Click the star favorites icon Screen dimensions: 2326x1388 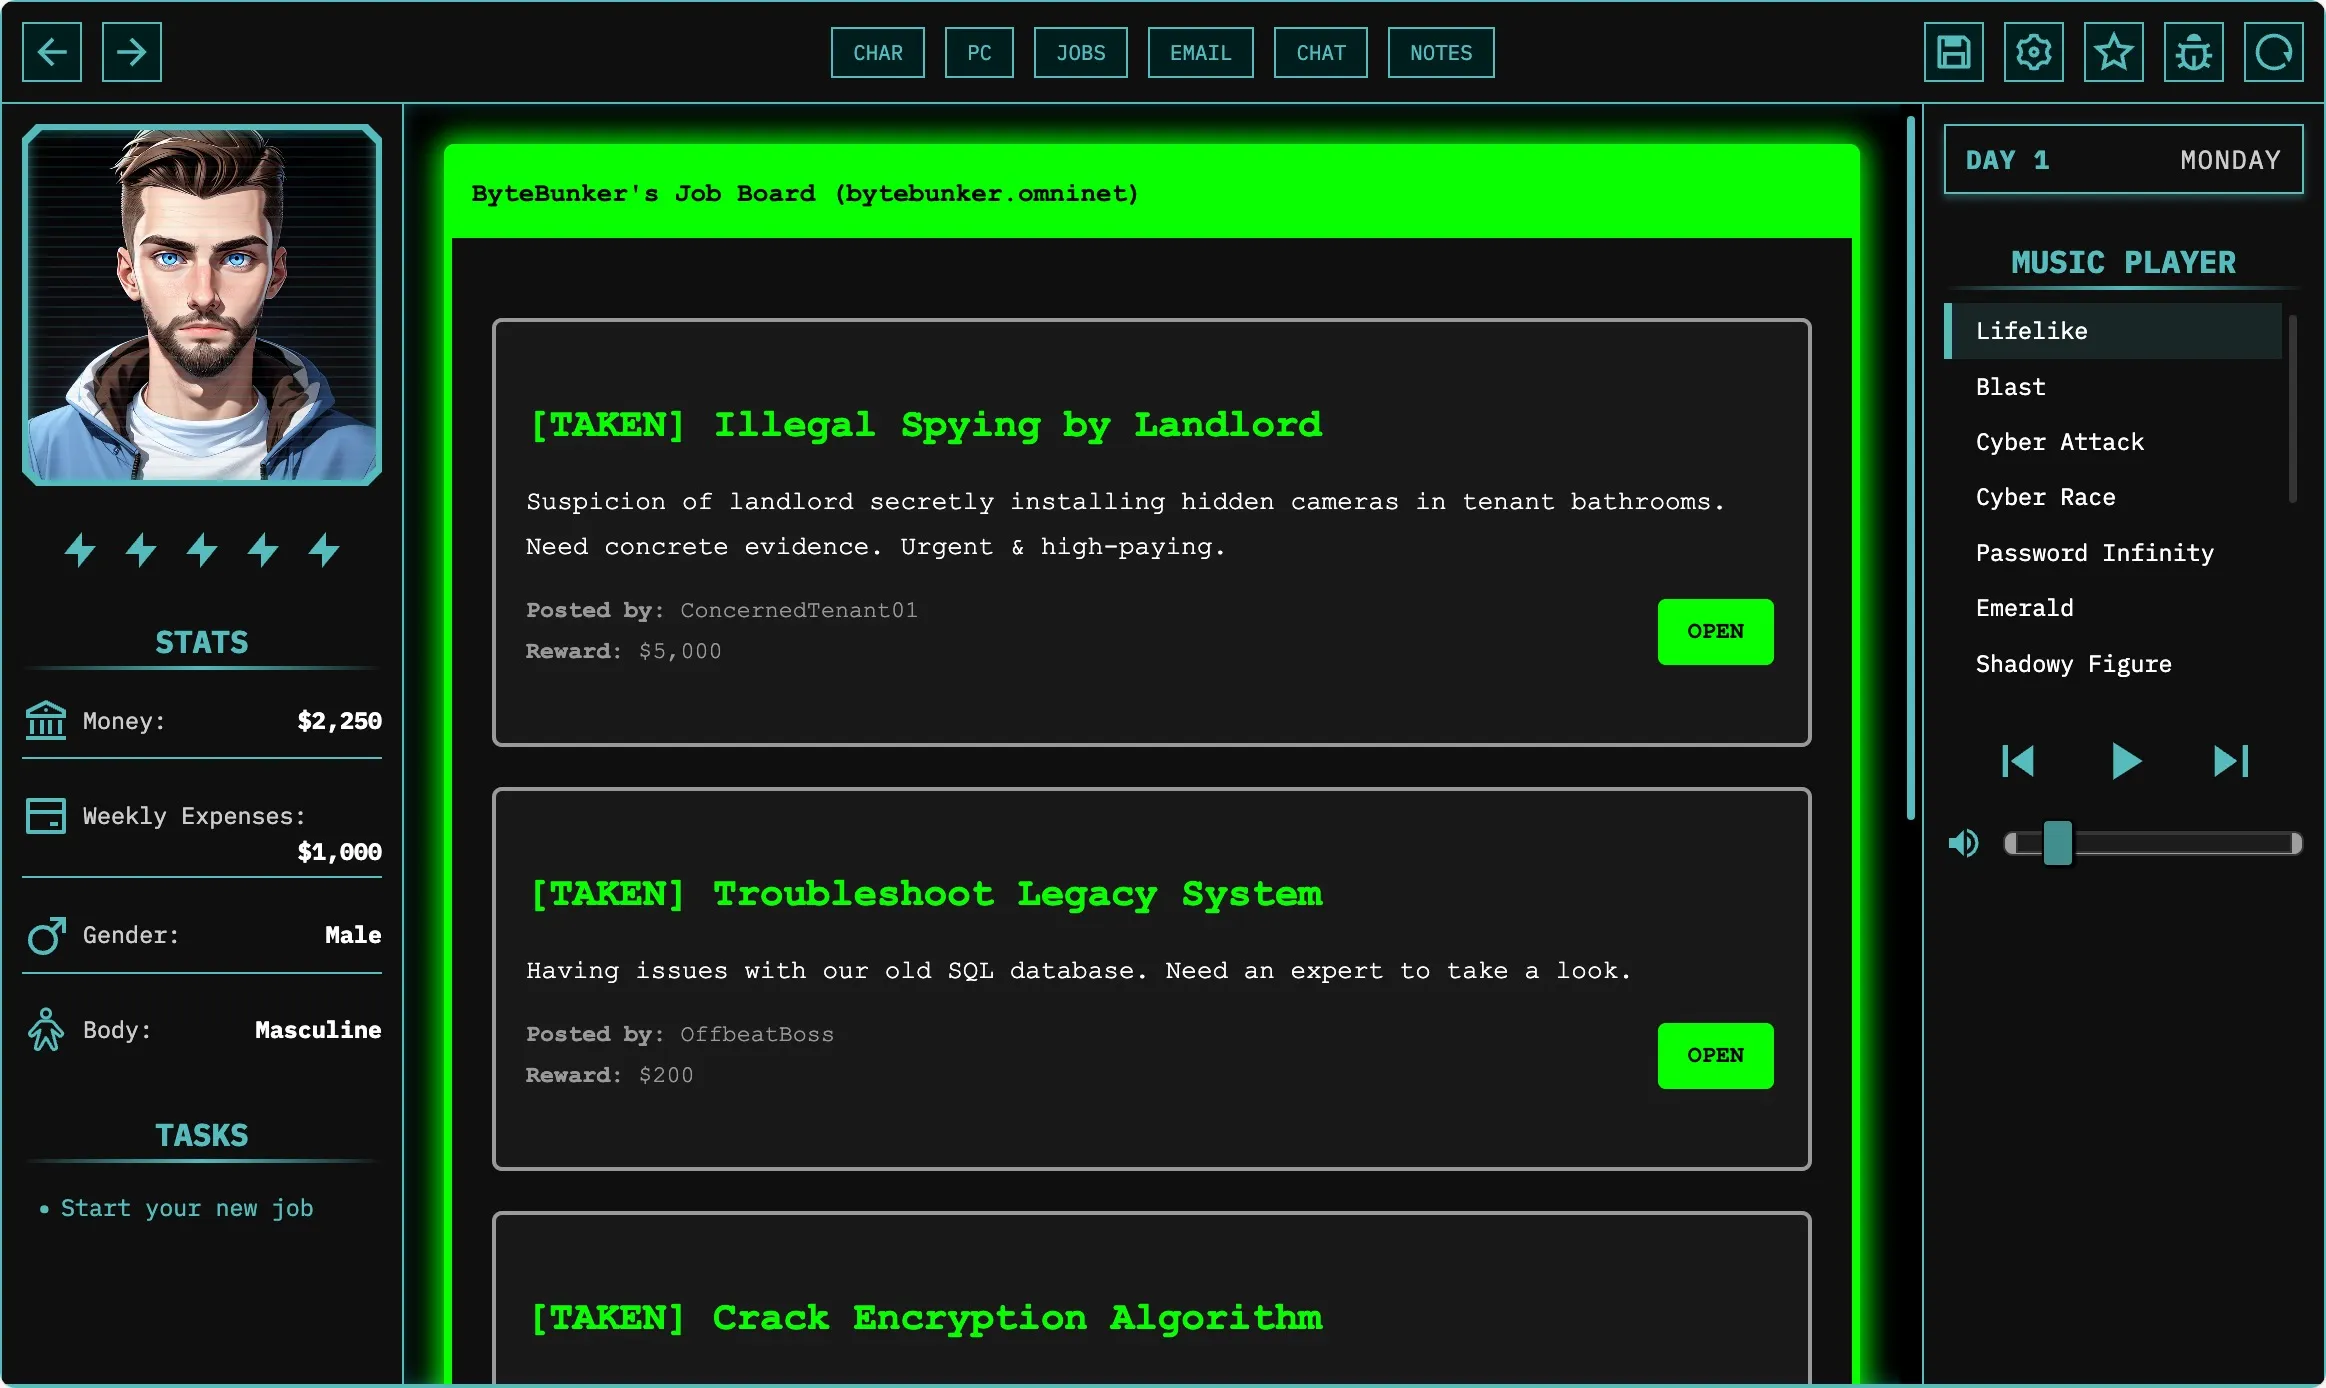coord(2113,52)
